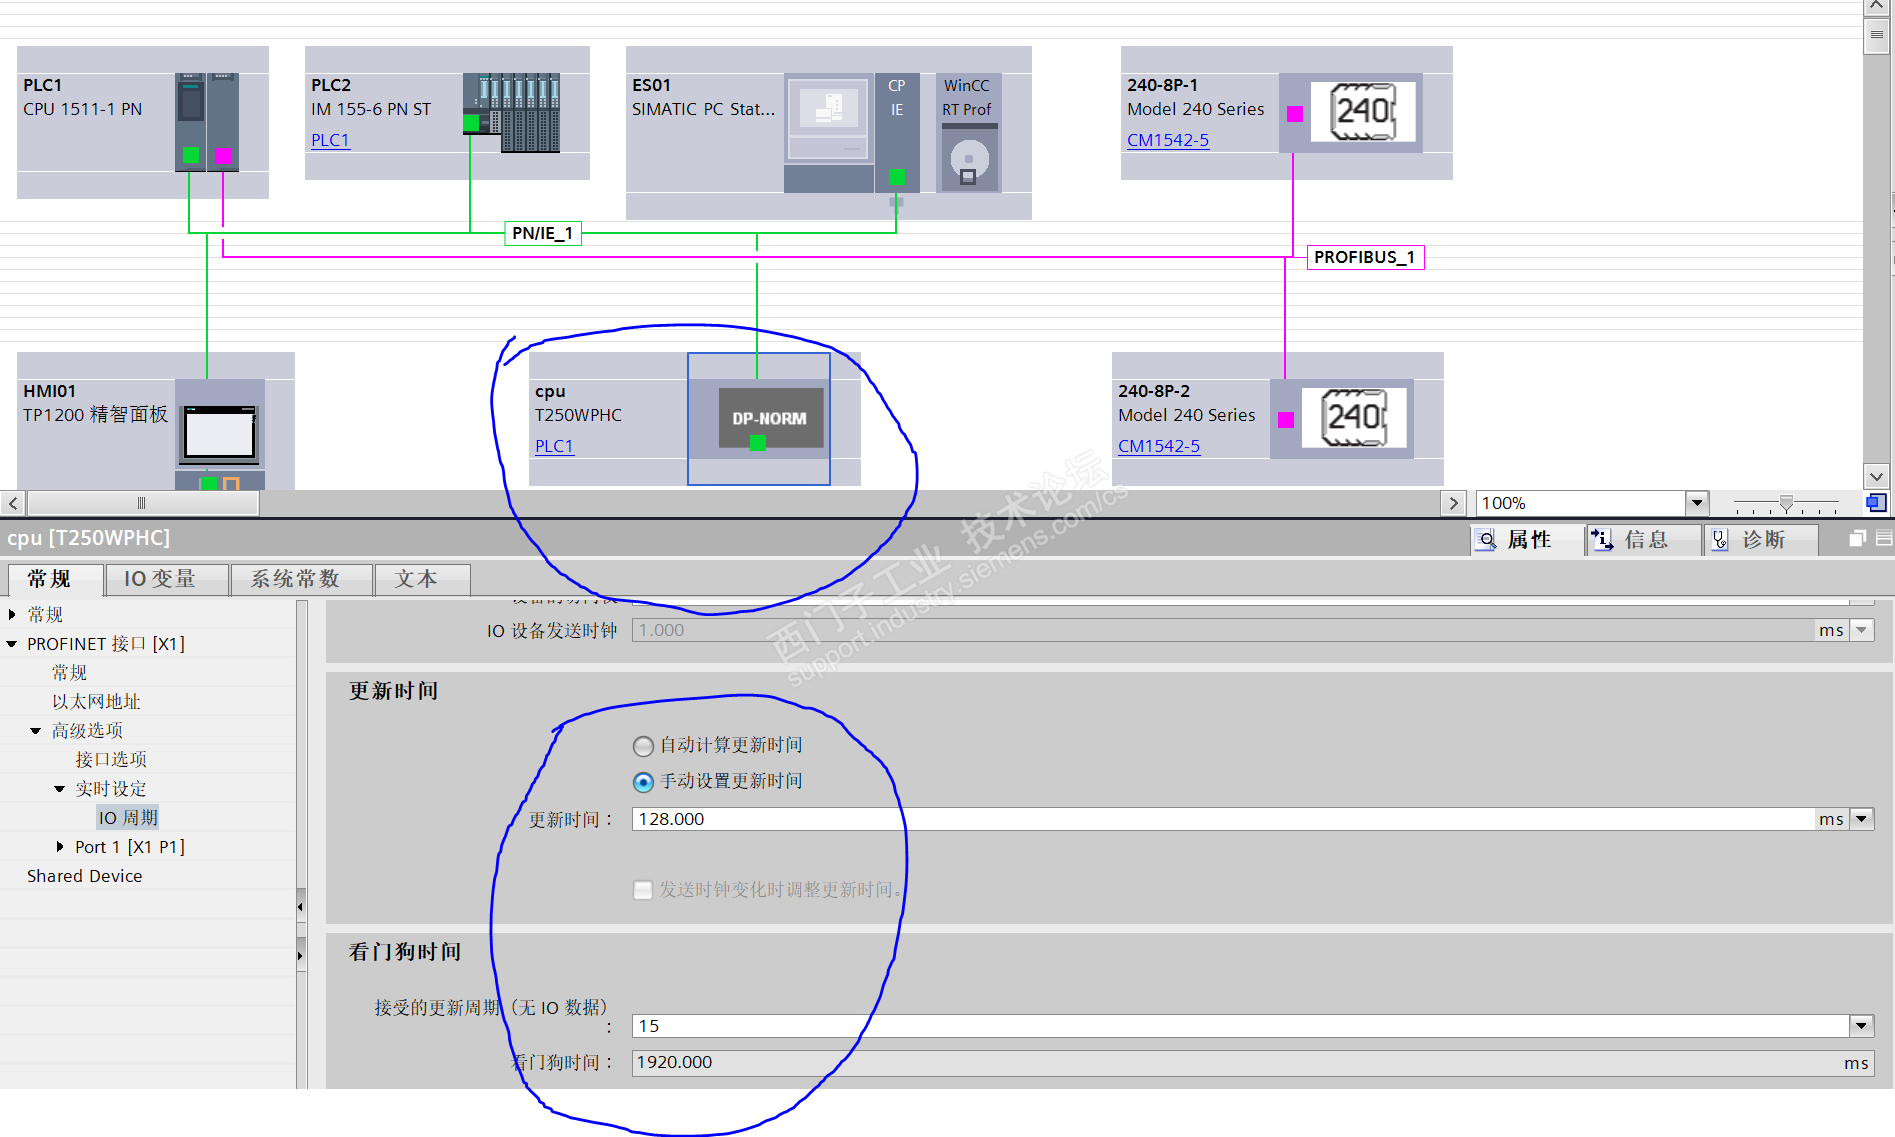Select 常规 under PROFINET 接口
The height and width of the screenshot is (1137, 1895).
(69, 673)
